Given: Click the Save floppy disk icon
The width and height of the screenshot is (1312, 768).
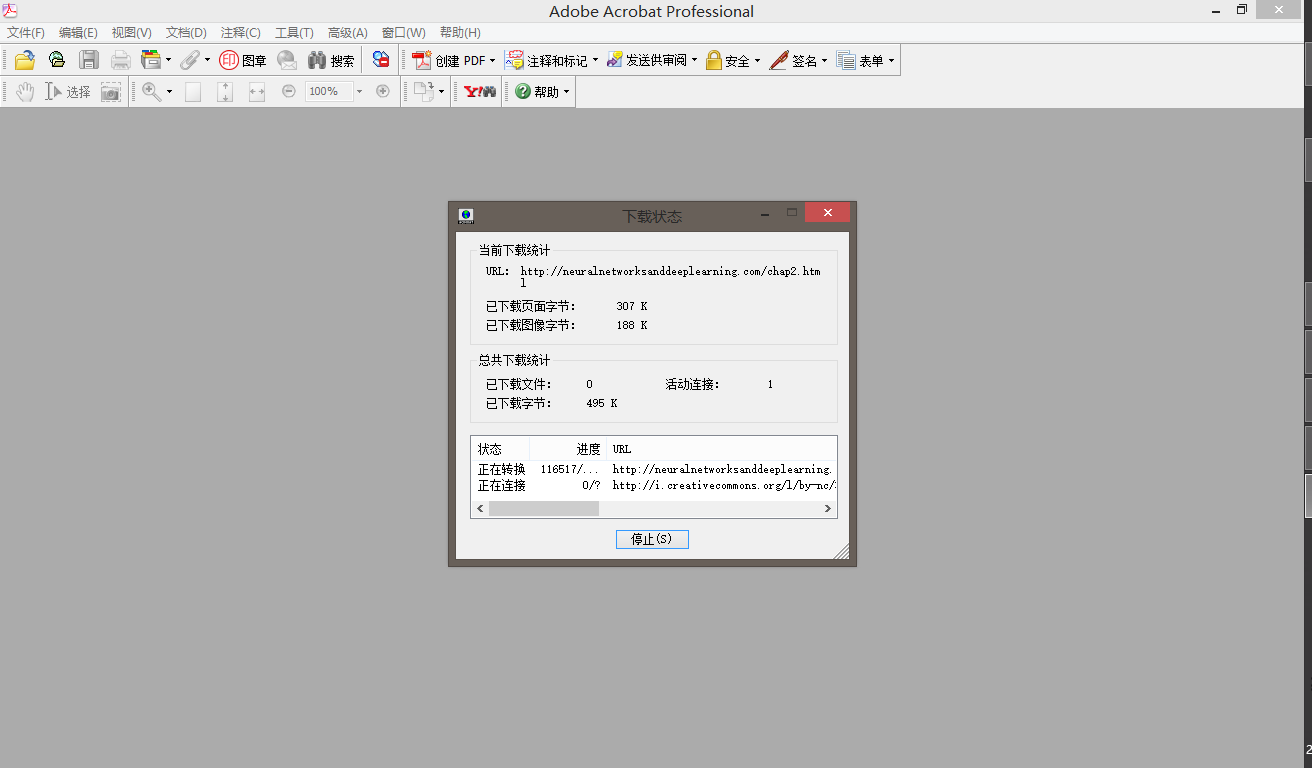Looking at the screenshot, I should coord(89,60).
